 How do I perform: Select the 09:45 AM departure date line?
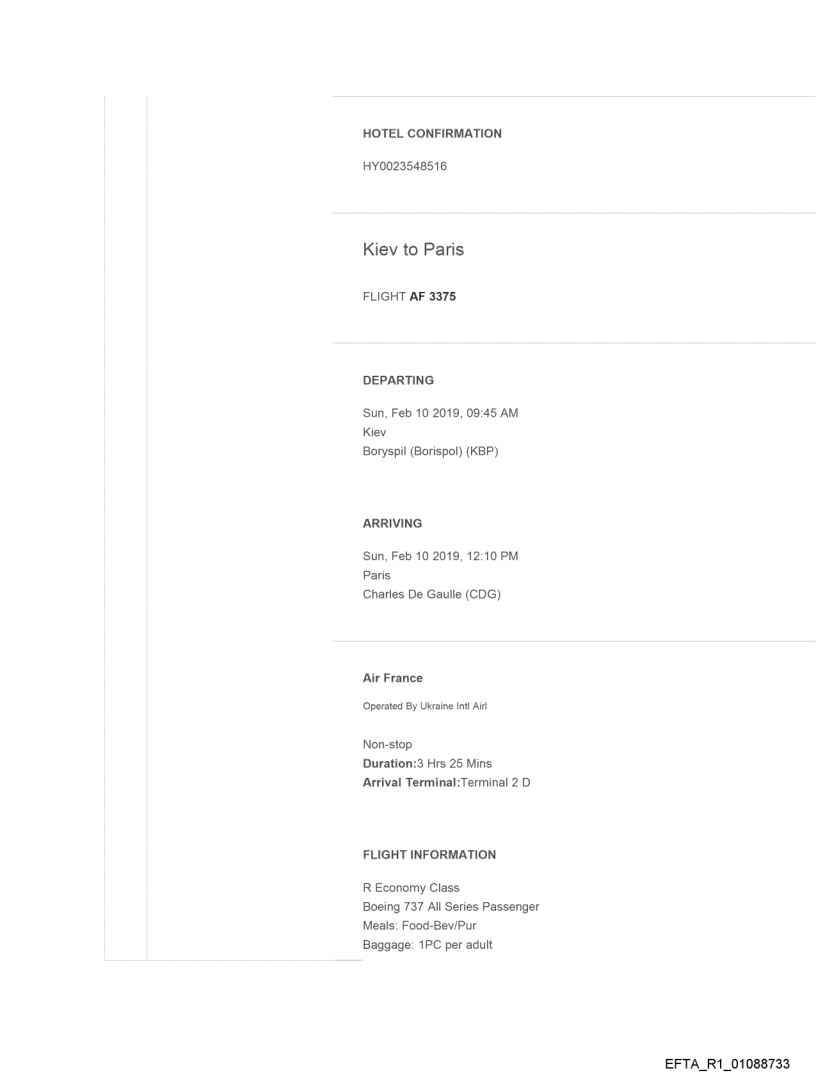click(x=440, y=414)
